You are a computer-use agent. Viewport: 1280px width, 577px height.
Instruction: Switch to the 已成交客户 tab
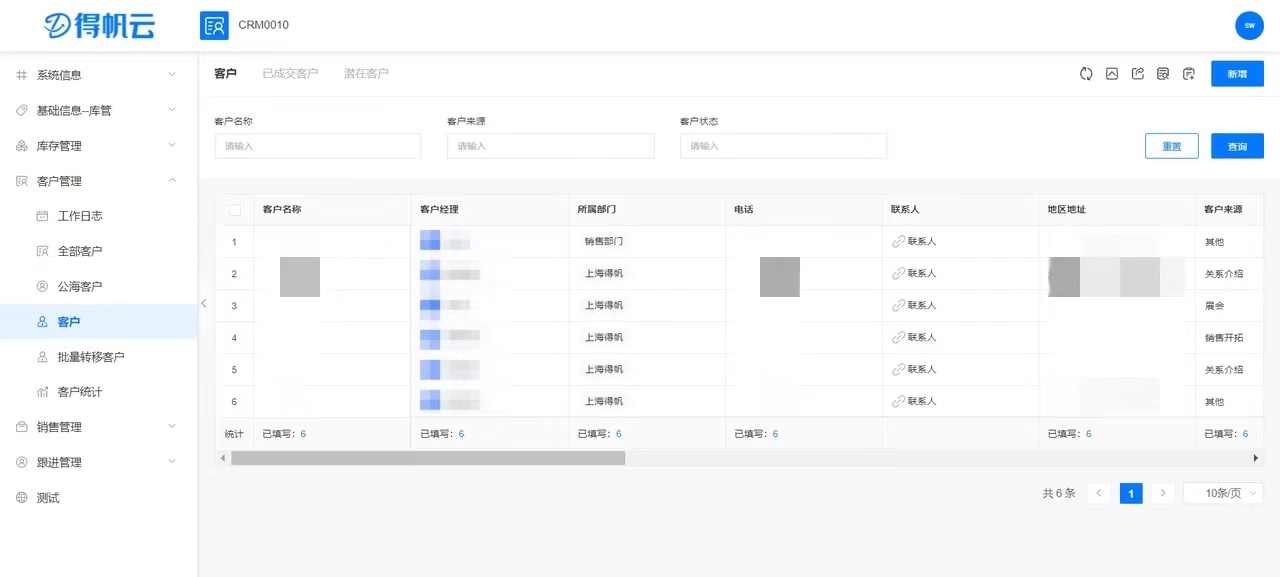click(290, 73)
